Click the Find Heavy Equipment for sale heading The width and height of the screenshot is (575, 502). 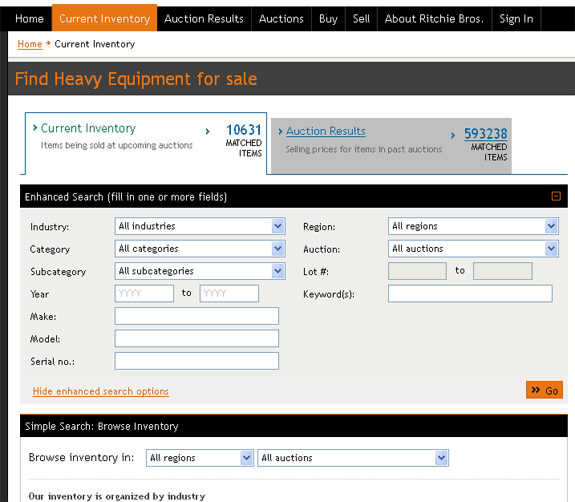136,79
